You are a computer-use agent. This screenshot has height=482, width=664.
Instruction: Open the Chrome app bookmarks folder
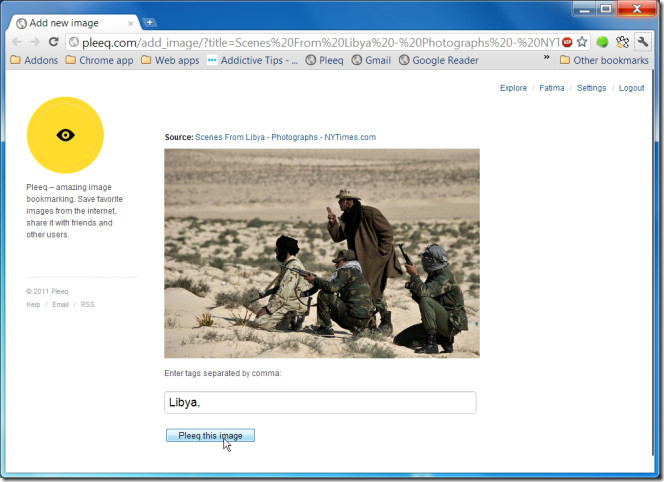click(100, 60)
